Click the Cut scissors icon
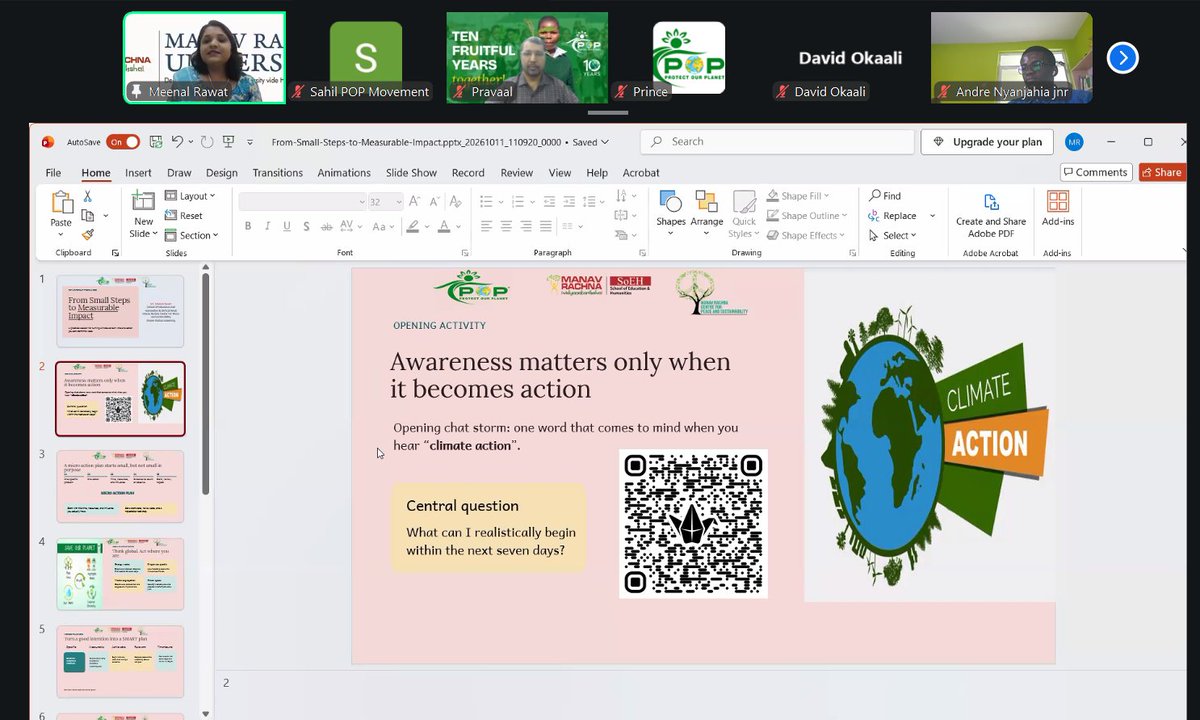This screenshot has height=720, width=1200. pos(88,197)
